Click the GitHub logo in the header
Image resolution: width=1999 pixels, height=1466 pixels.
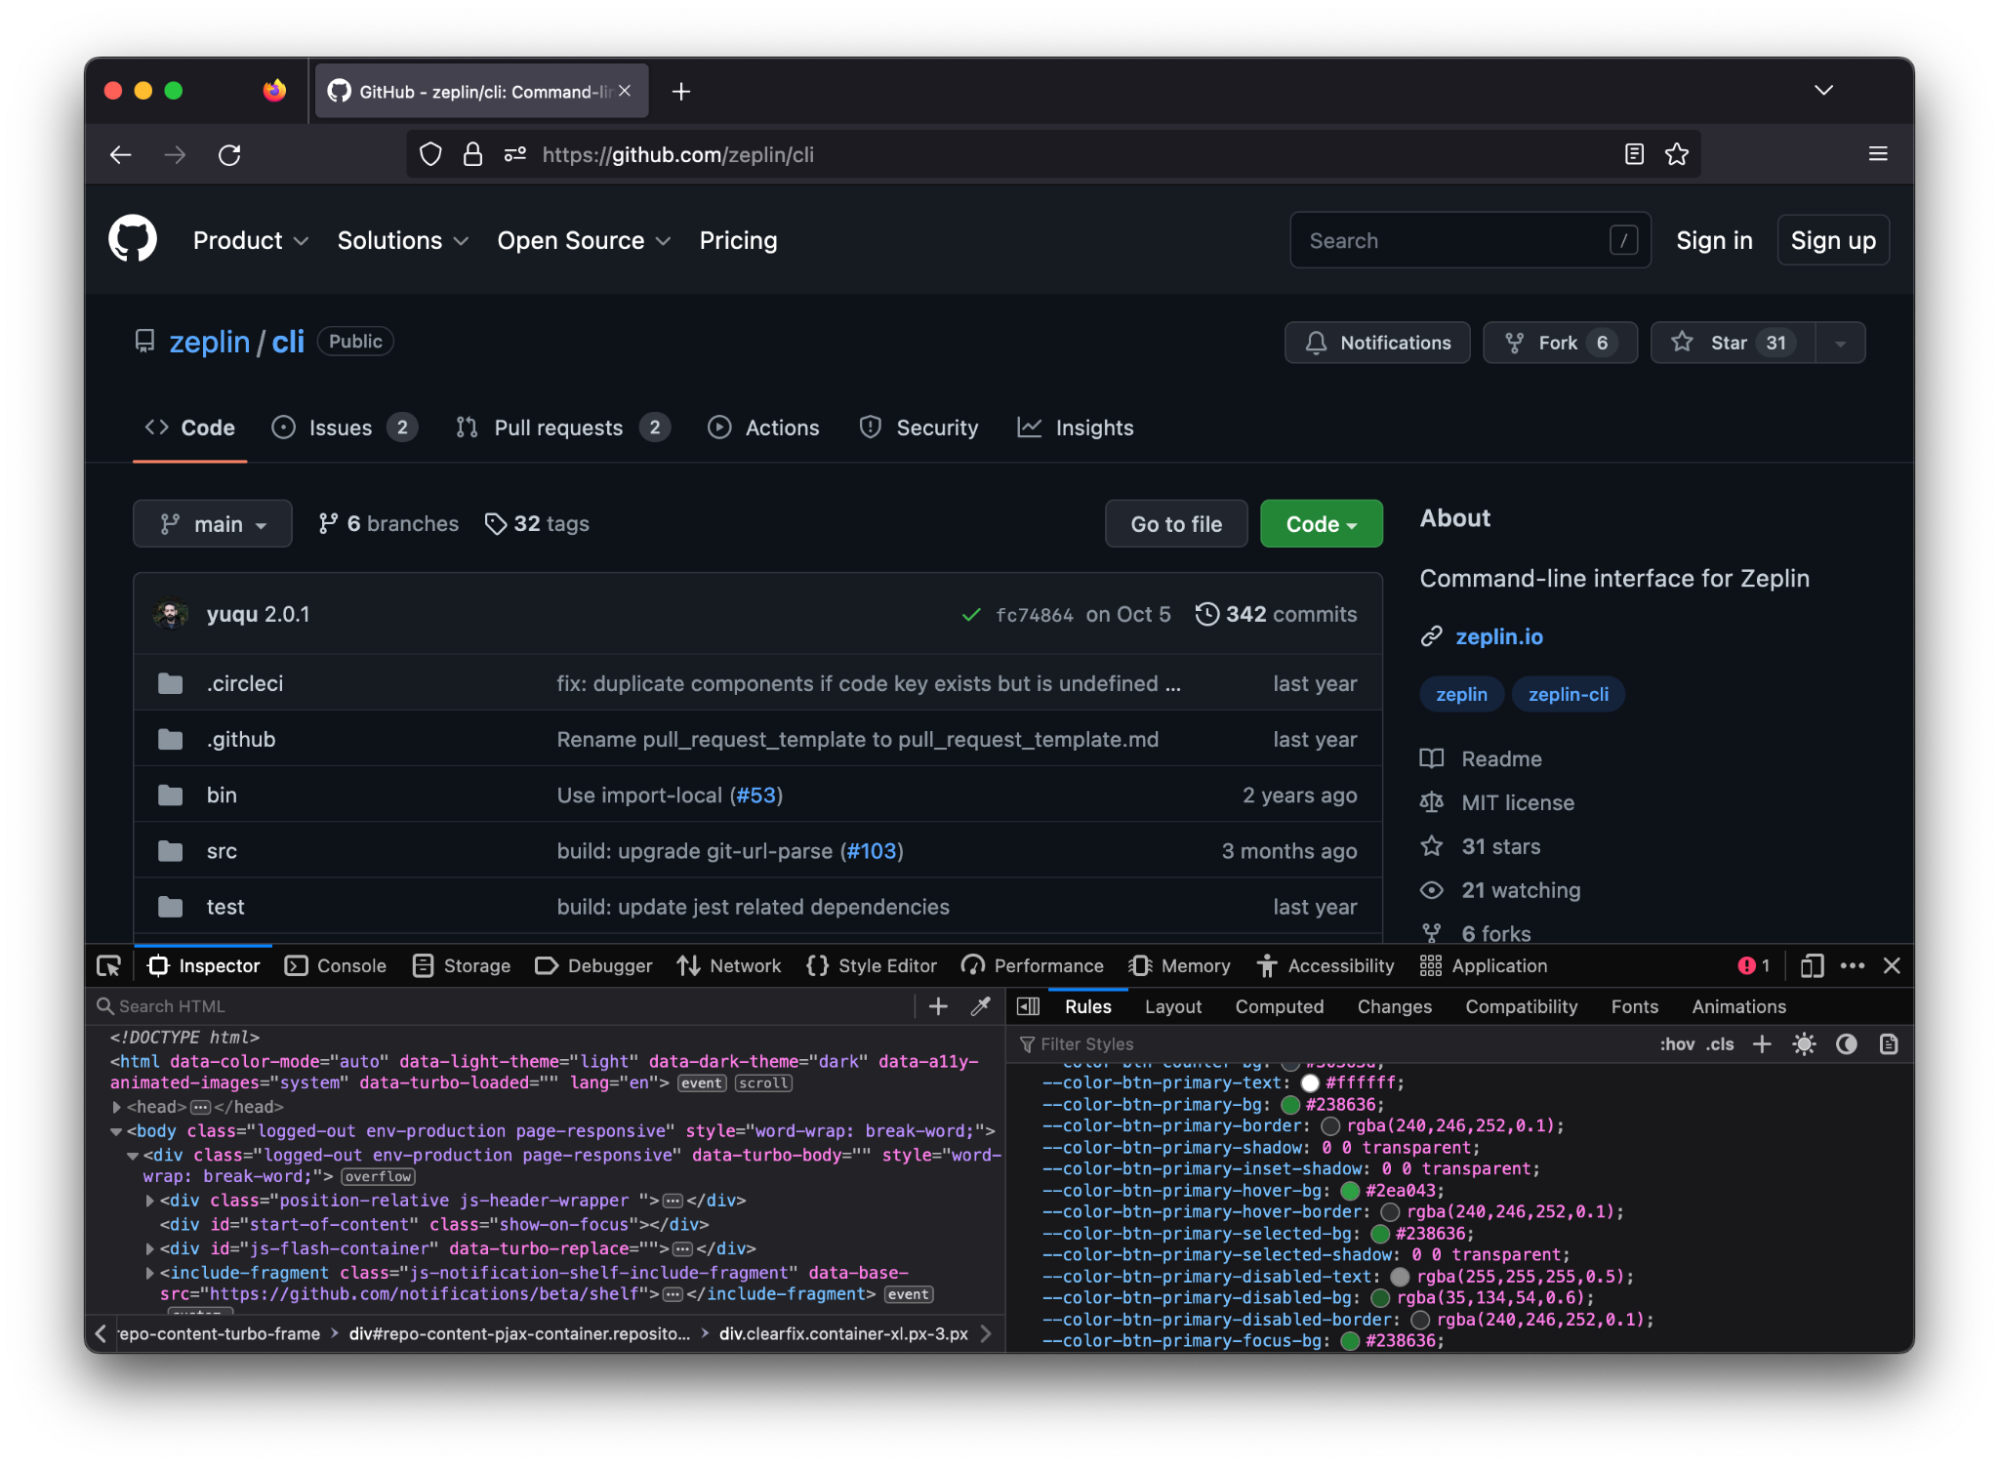click(x=133, y=240)
